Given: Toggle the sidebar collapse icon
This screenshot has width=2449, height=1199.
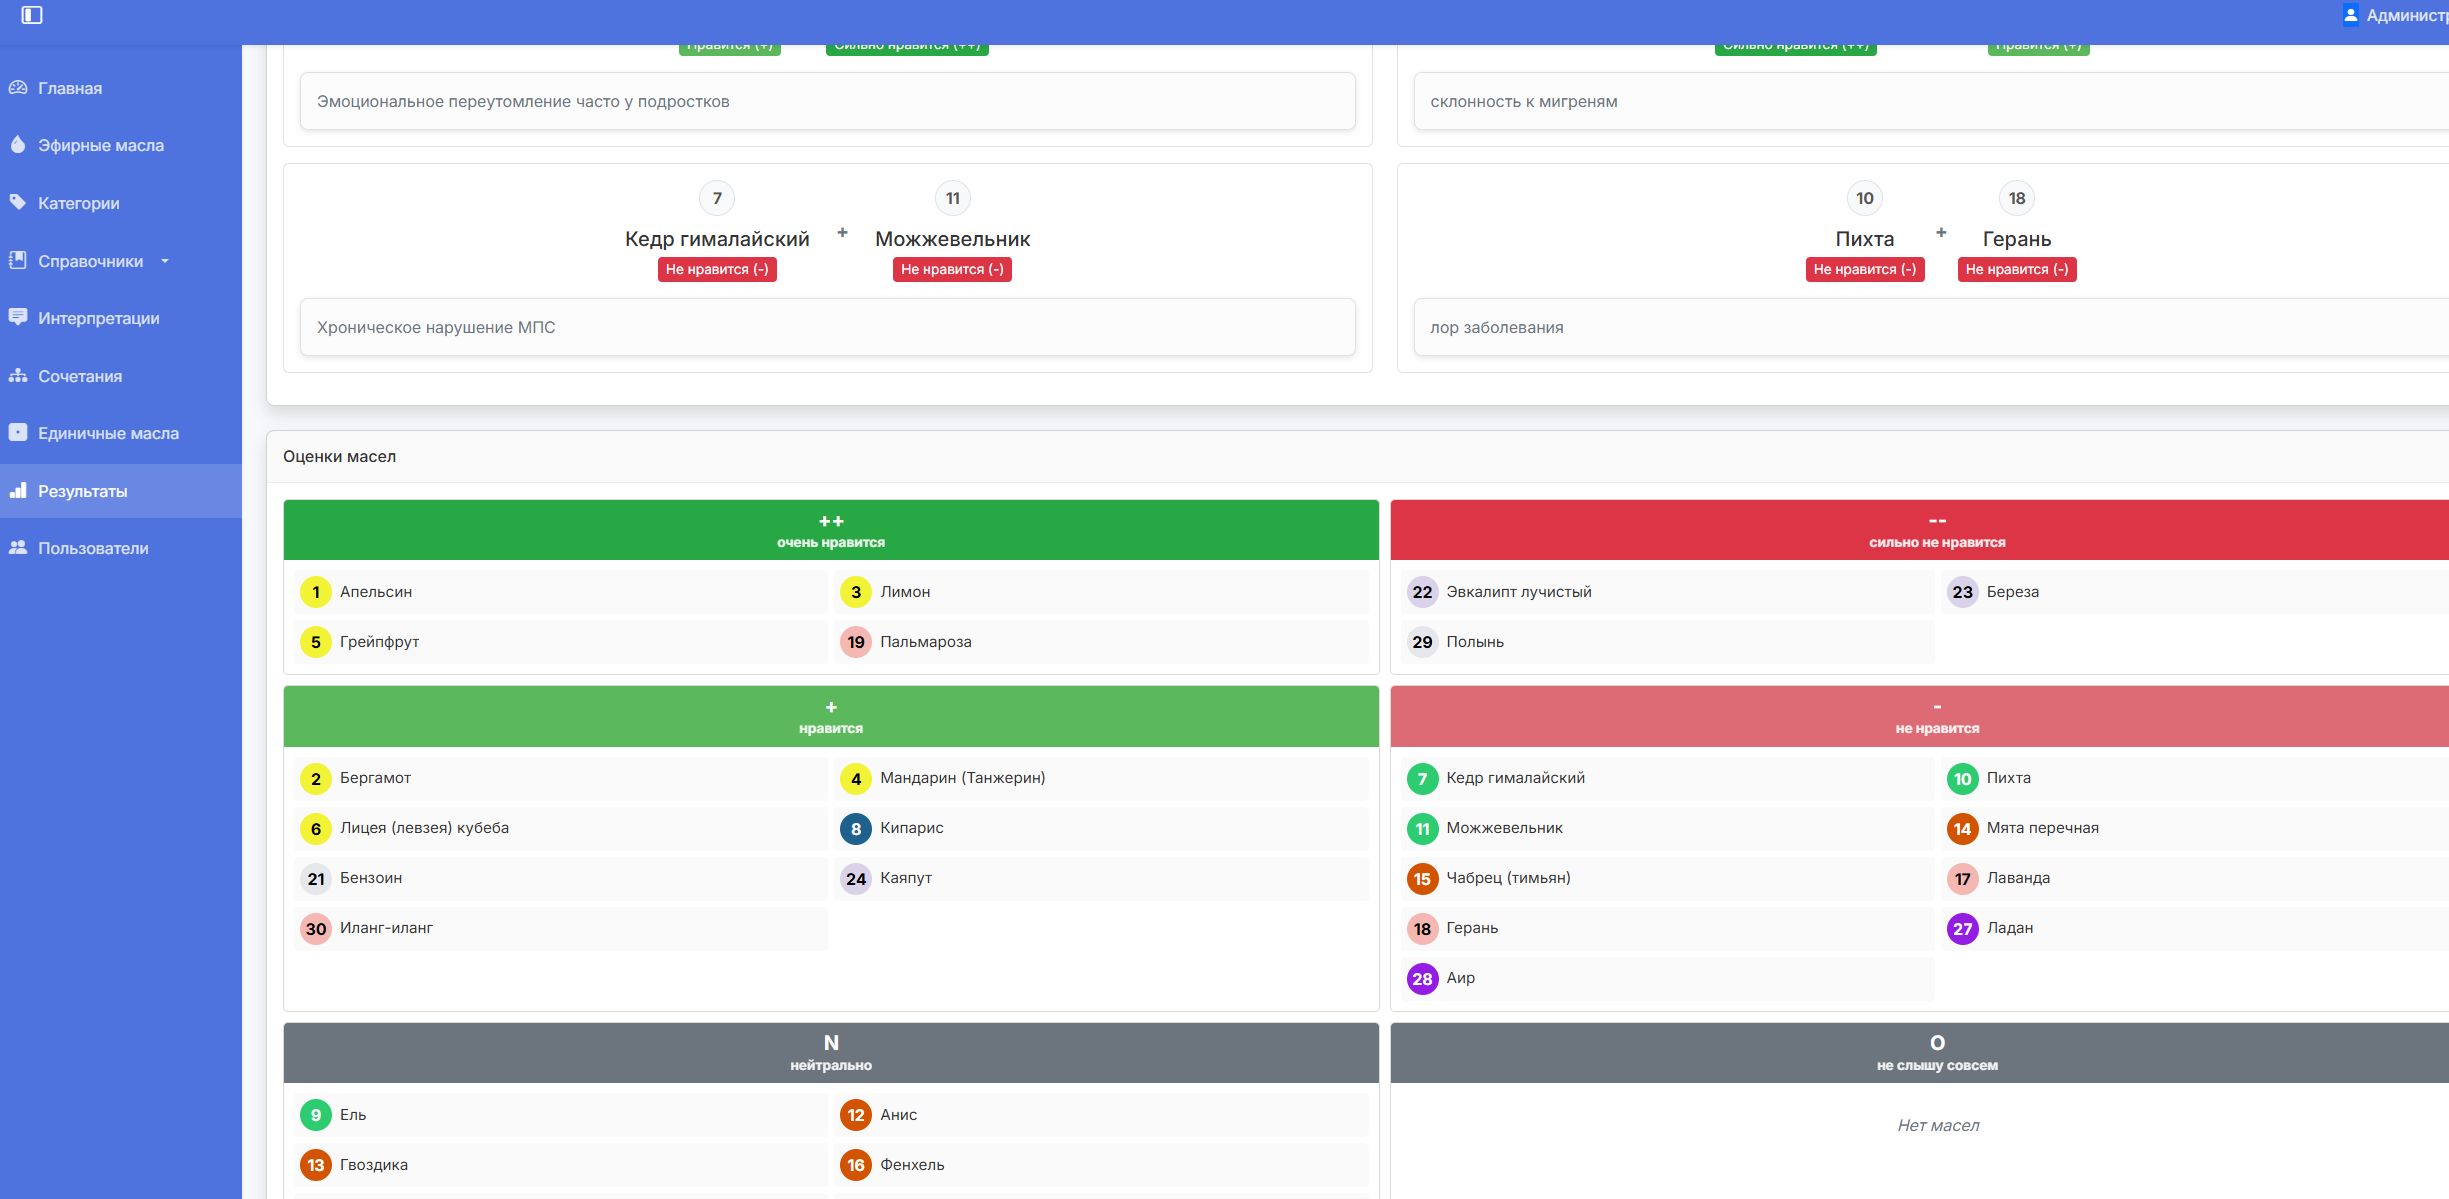Looking at the screenshot, I should (x=32, y=15).
